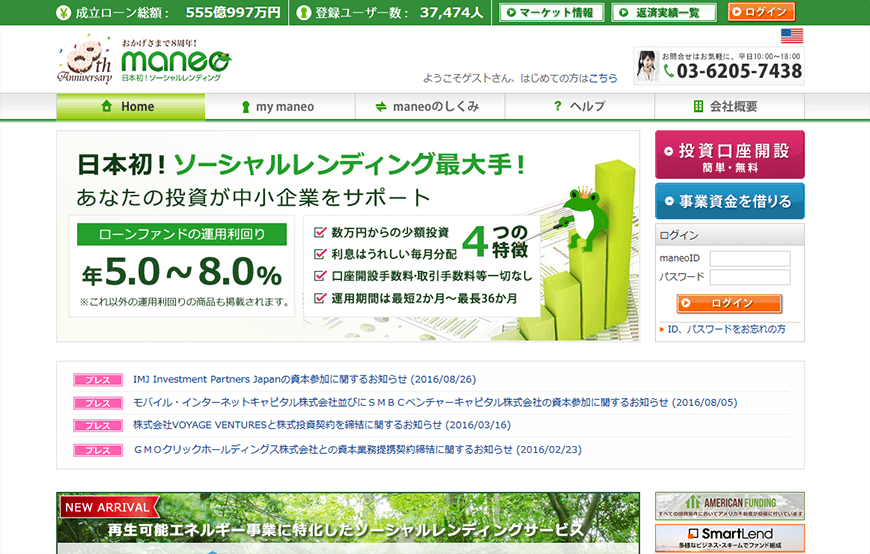Click the building icon beside 会社概要
Screen dimensions: 870x554
699,106
